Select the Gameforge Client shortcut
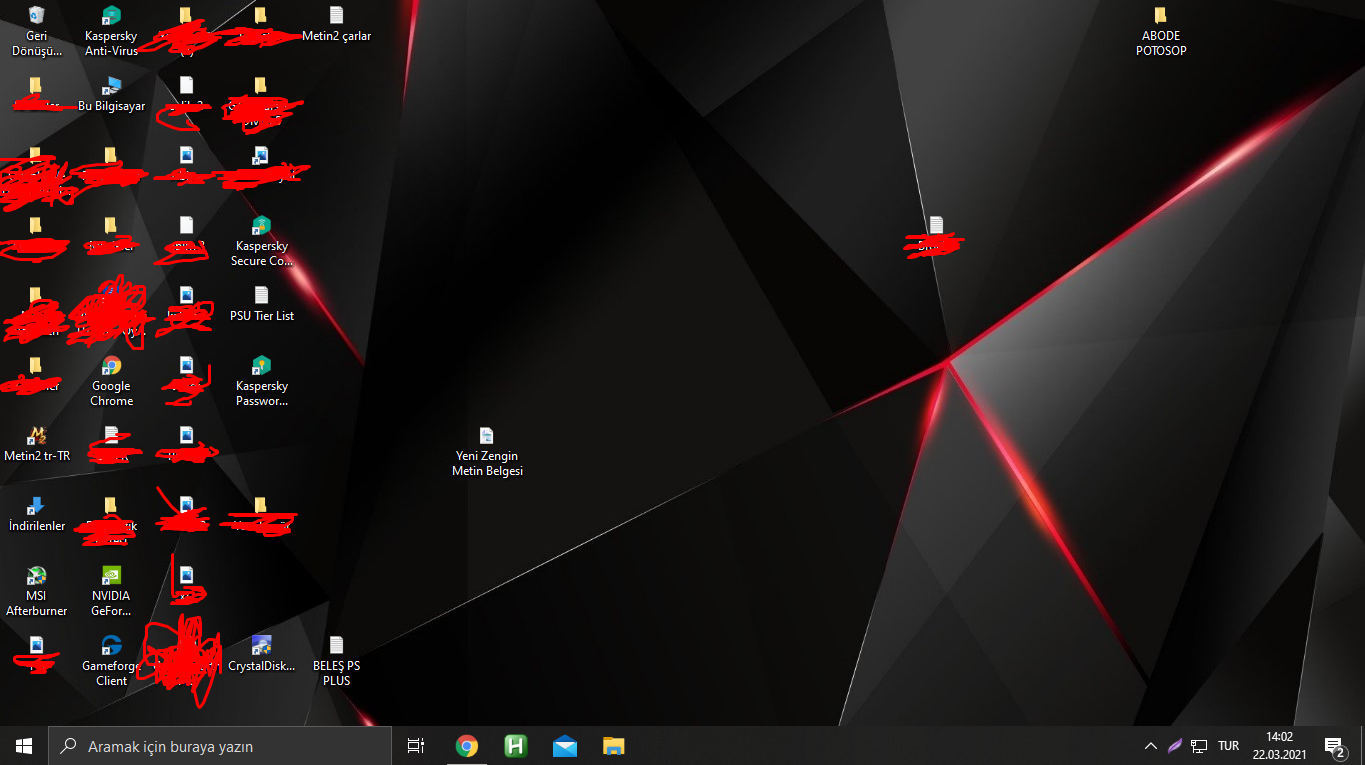The image size is (1365, 765). [x=111, y=661]
